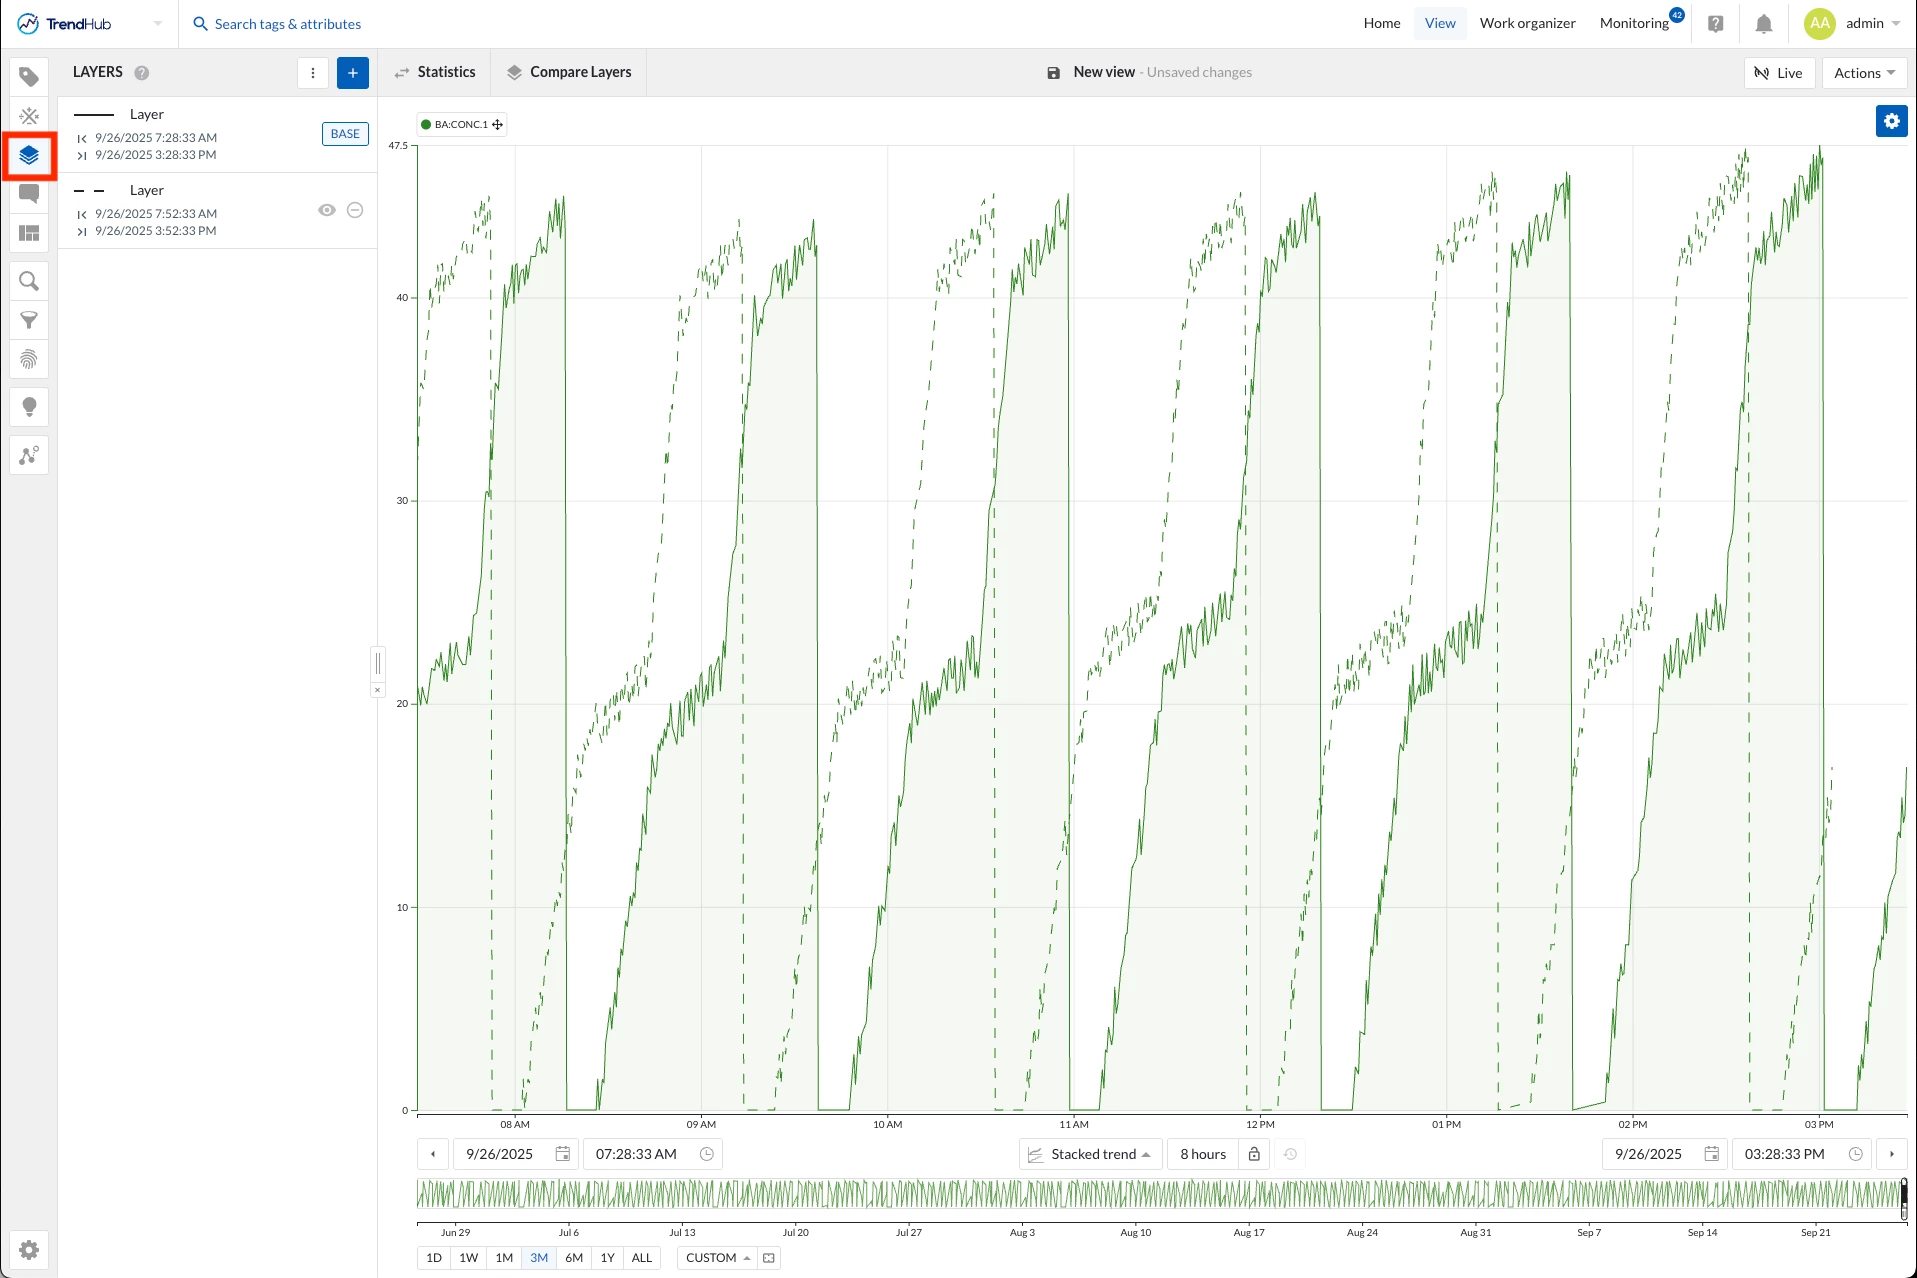Screen dimensions: 1917x1278
Task: Go to the Home menu
Action: point(1382,24)
